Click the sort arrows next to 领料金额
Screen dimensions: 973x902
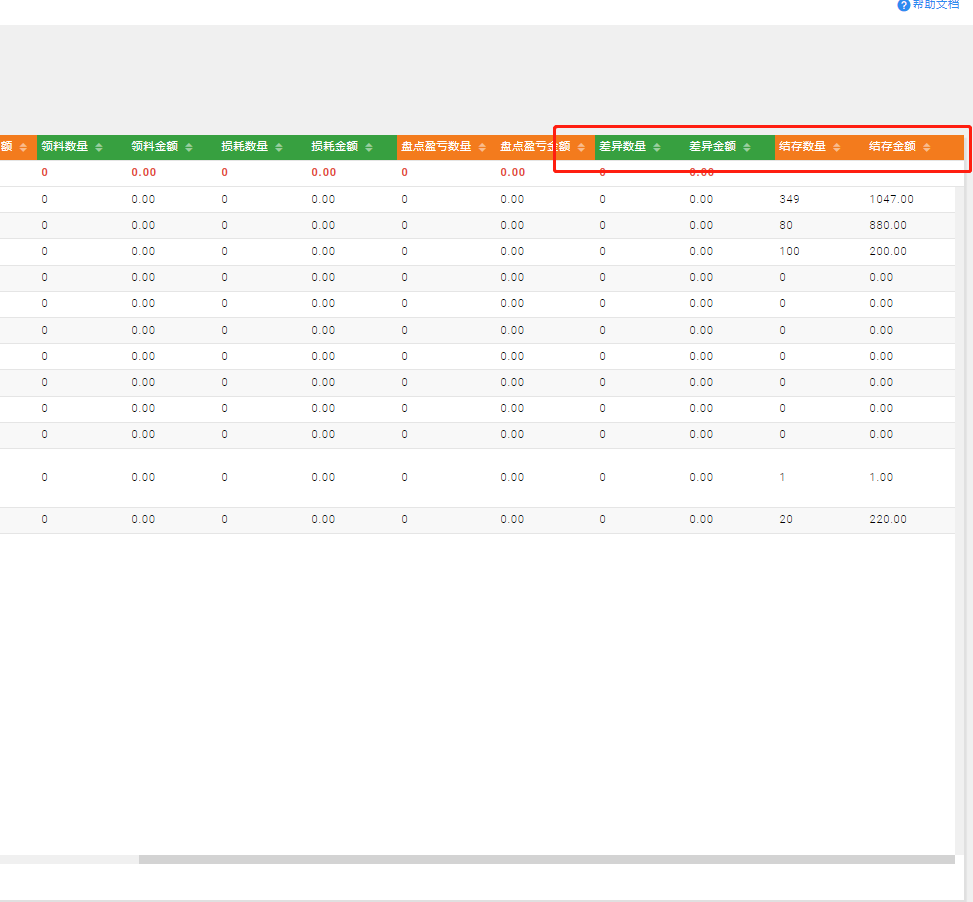pyautogui.click(x=189, y=147)
